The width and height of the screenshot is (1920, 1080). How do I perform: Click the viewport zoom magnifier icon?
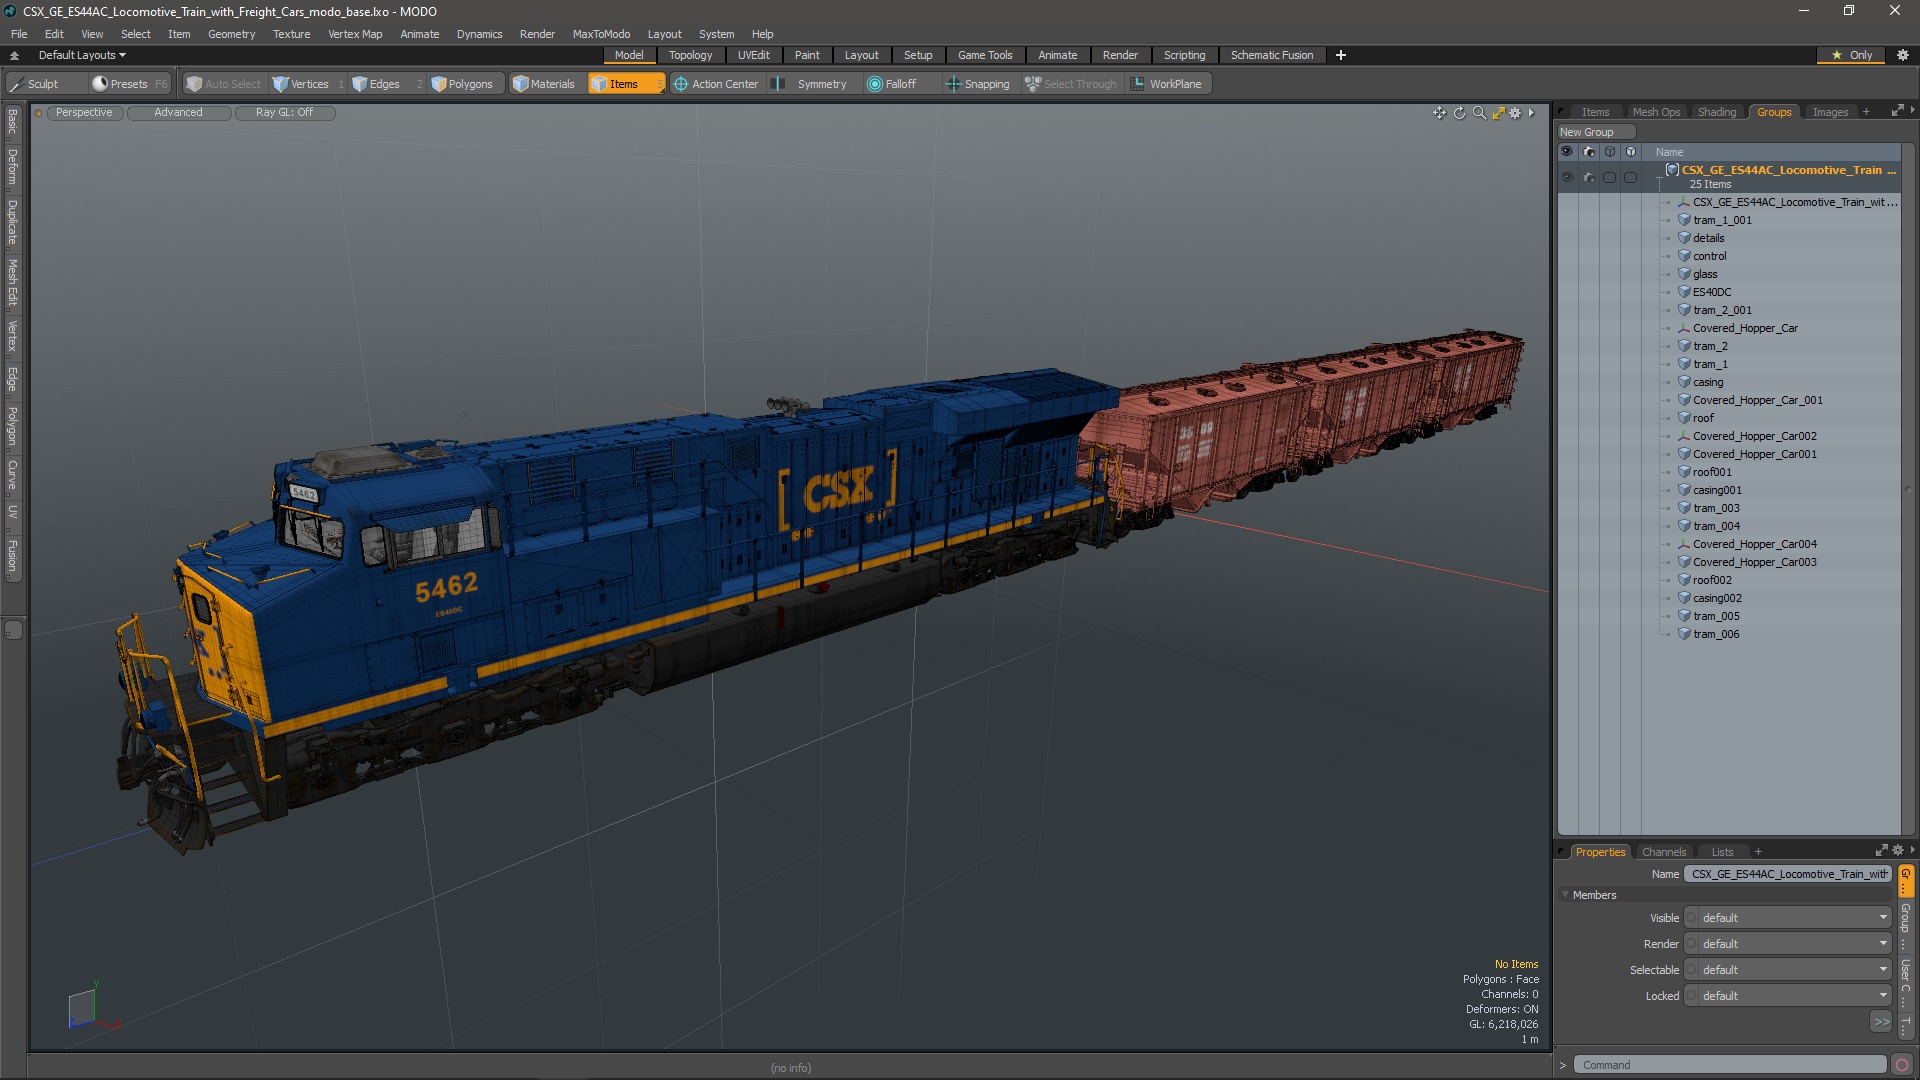[x=1479, y=113]
